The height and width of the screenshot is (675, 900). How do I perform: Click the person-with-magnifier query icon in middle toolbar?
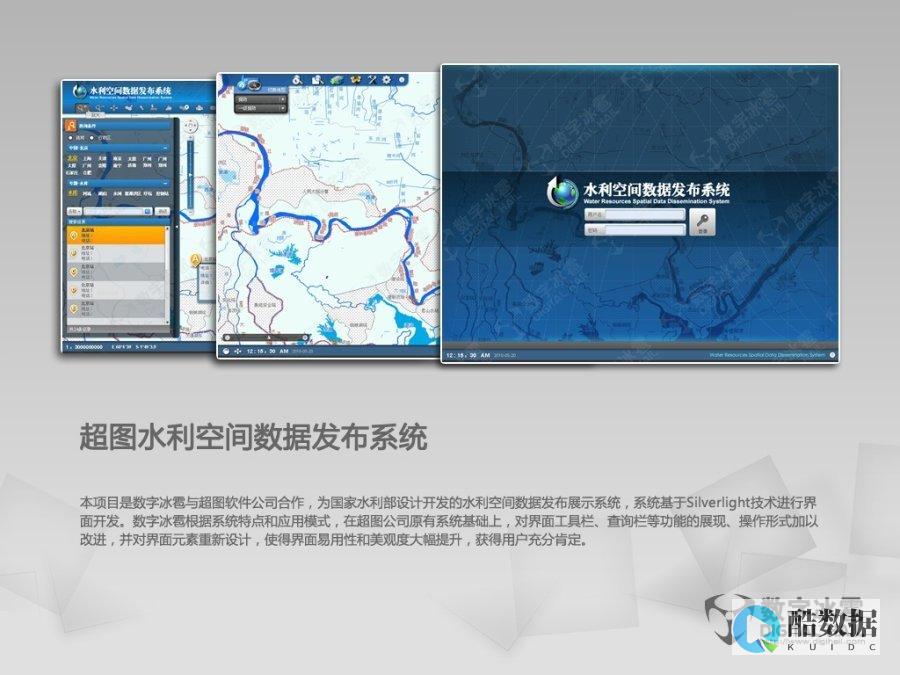297,80
